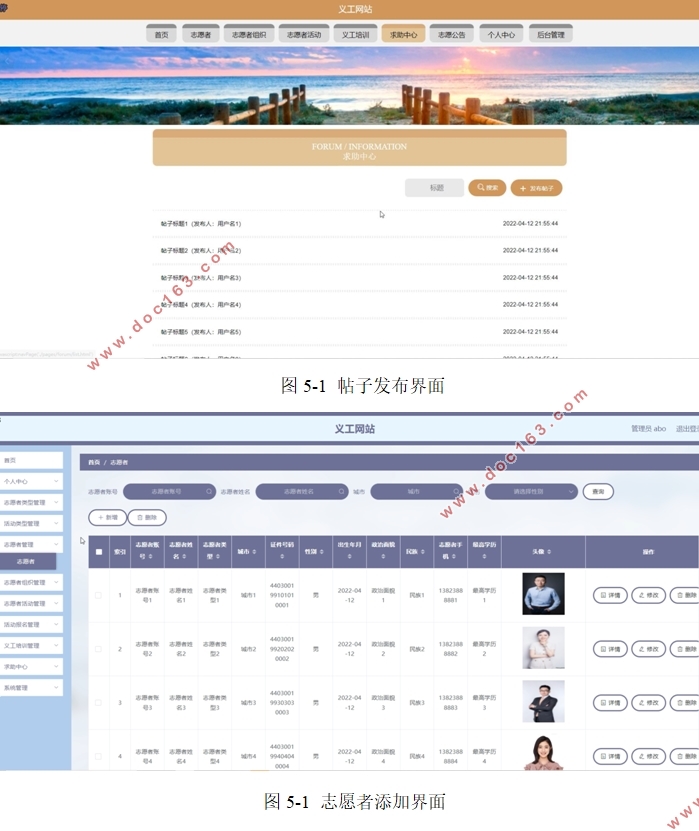Viewport: 699px width, 831px height.
Task: Open the 后台管理 tab
Action: point(551,34)
